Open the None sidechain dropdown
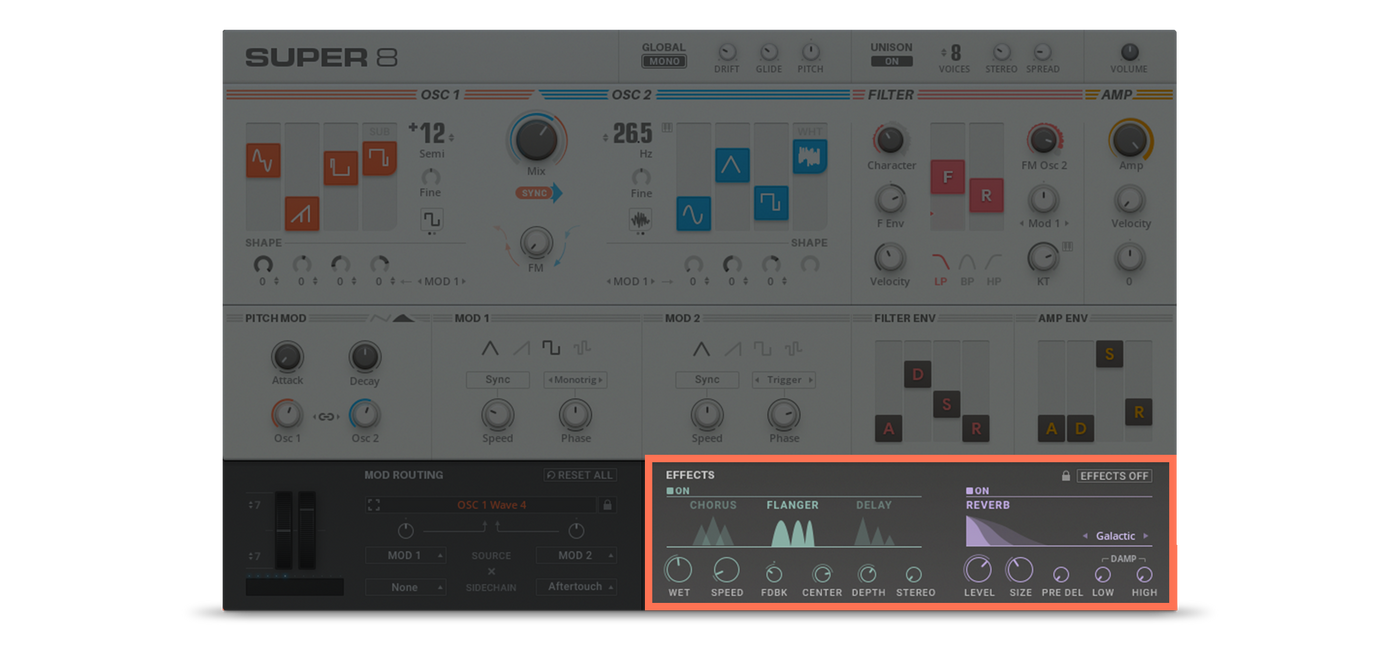The height and width of the screenshot is (655, 1400). (405, 587)
